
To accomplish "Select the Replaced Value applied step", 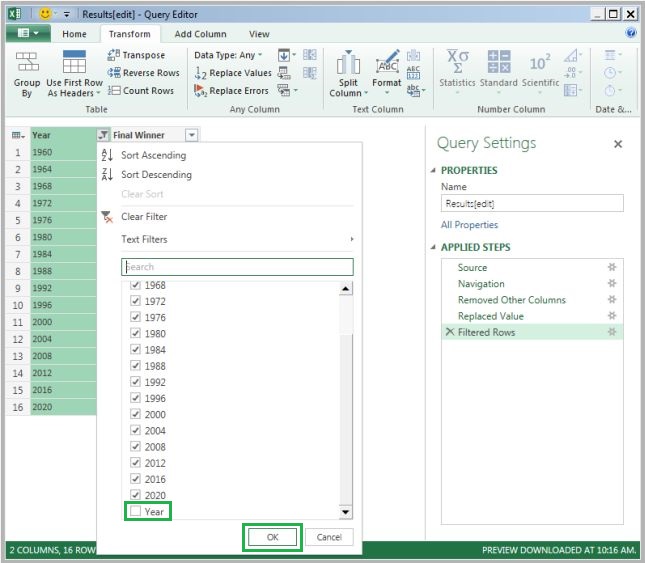I will tap(491, 316).
